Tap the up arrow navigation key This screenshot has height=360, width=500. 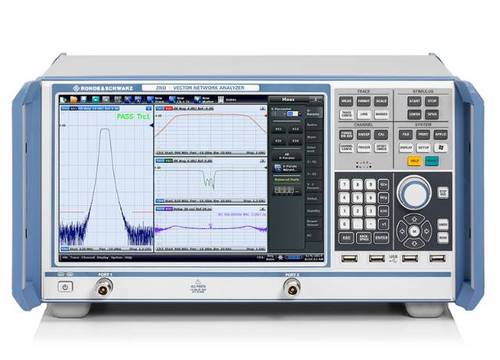[414, 219]
